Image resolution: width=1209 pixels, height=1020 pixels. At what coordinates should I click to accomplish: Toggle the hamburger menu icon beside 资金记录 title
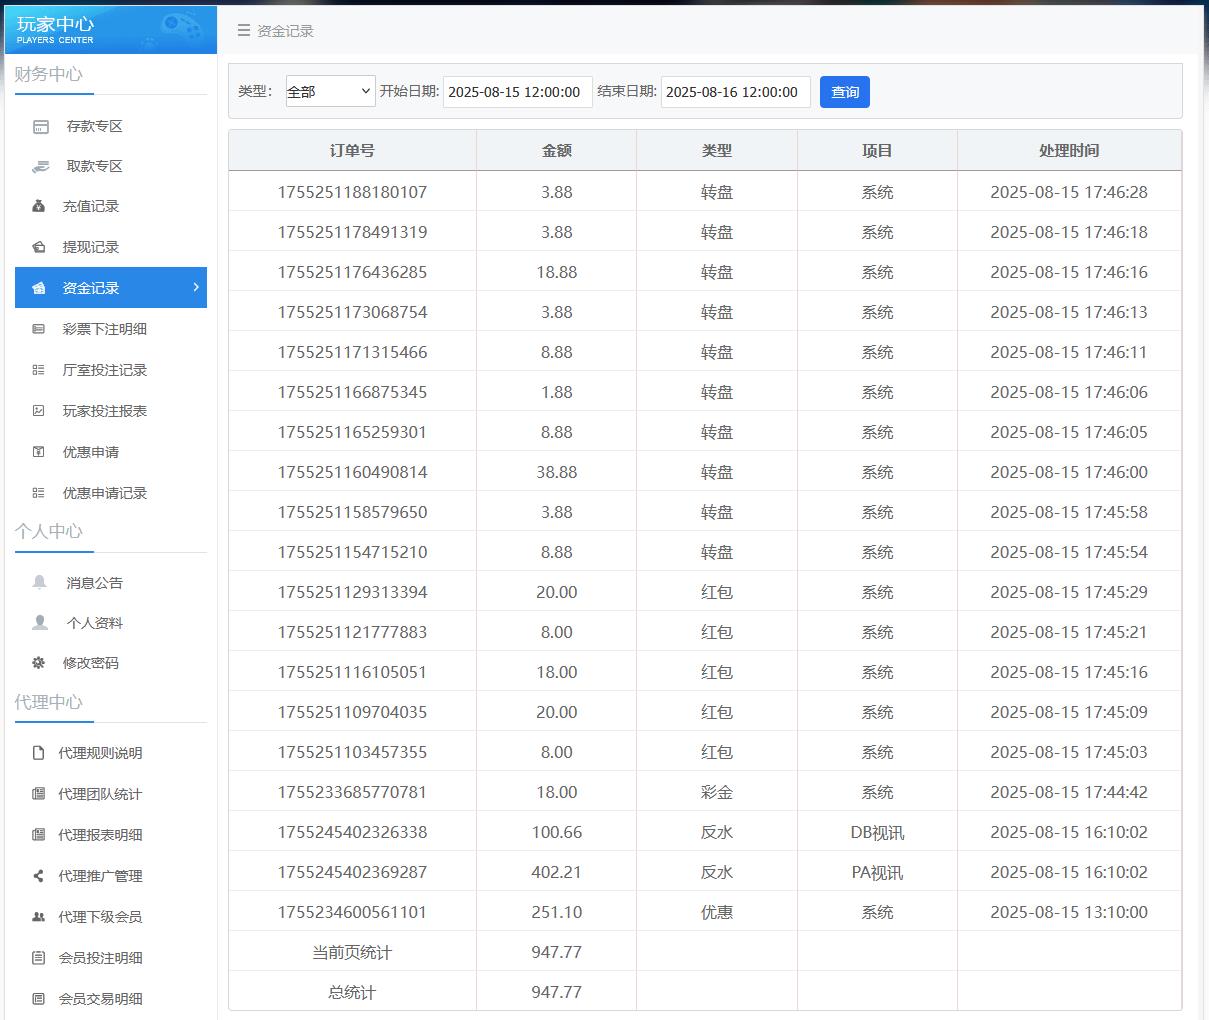pos(243,31)
